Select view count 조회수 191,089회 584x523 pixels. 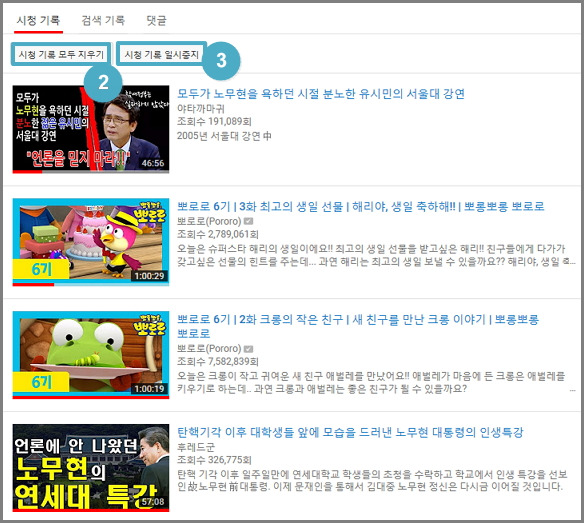coord(214,121)
